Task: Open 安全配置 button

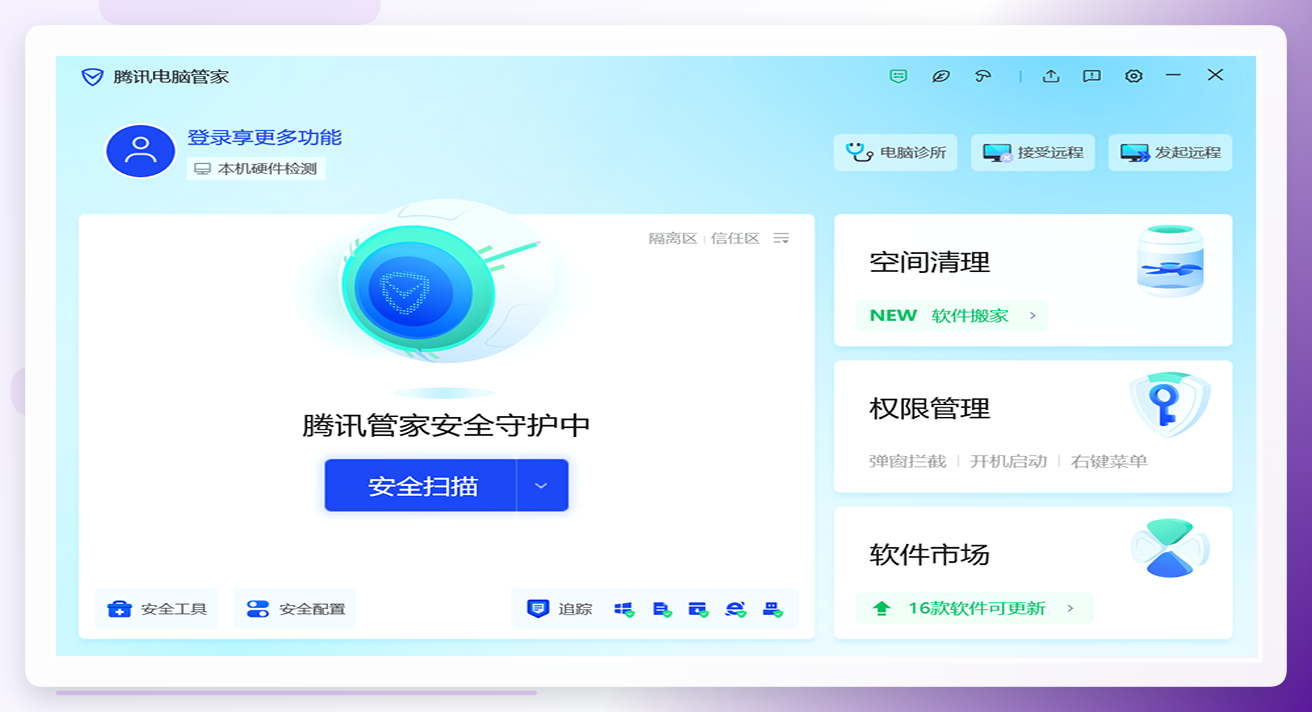Action: 295,609
